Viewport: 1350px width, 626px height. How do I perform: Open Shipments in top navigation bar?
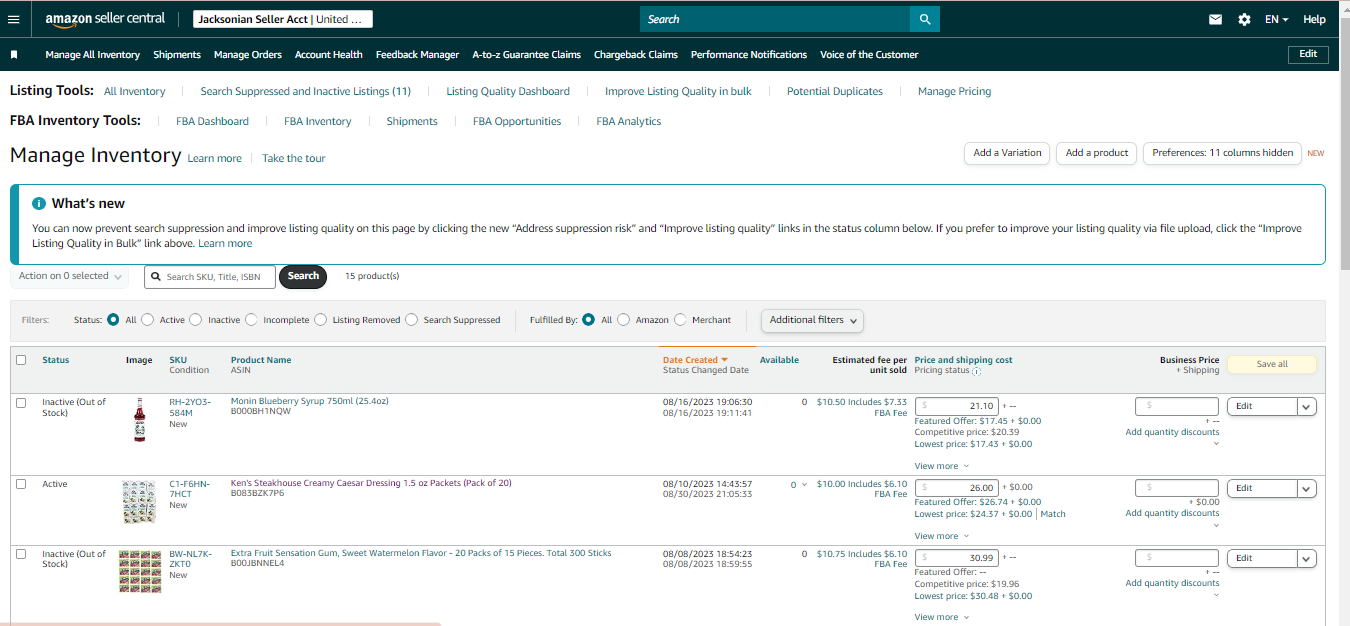(x=177, y=55)
